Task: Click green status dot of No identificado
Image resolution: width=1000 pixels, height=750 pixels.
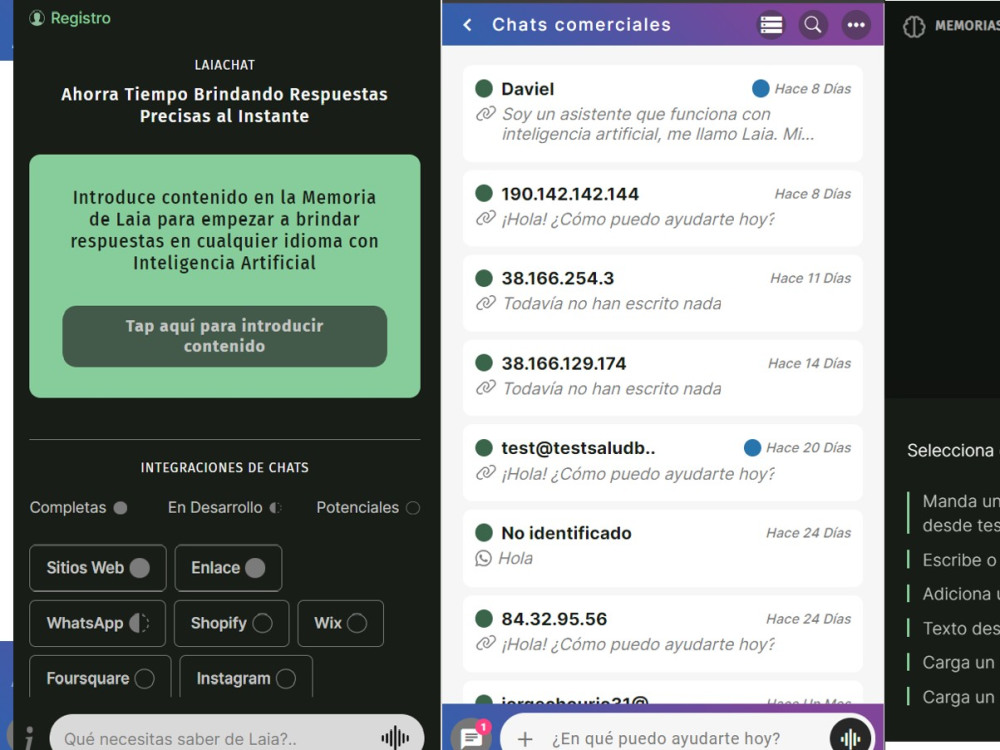Action: 484,533
